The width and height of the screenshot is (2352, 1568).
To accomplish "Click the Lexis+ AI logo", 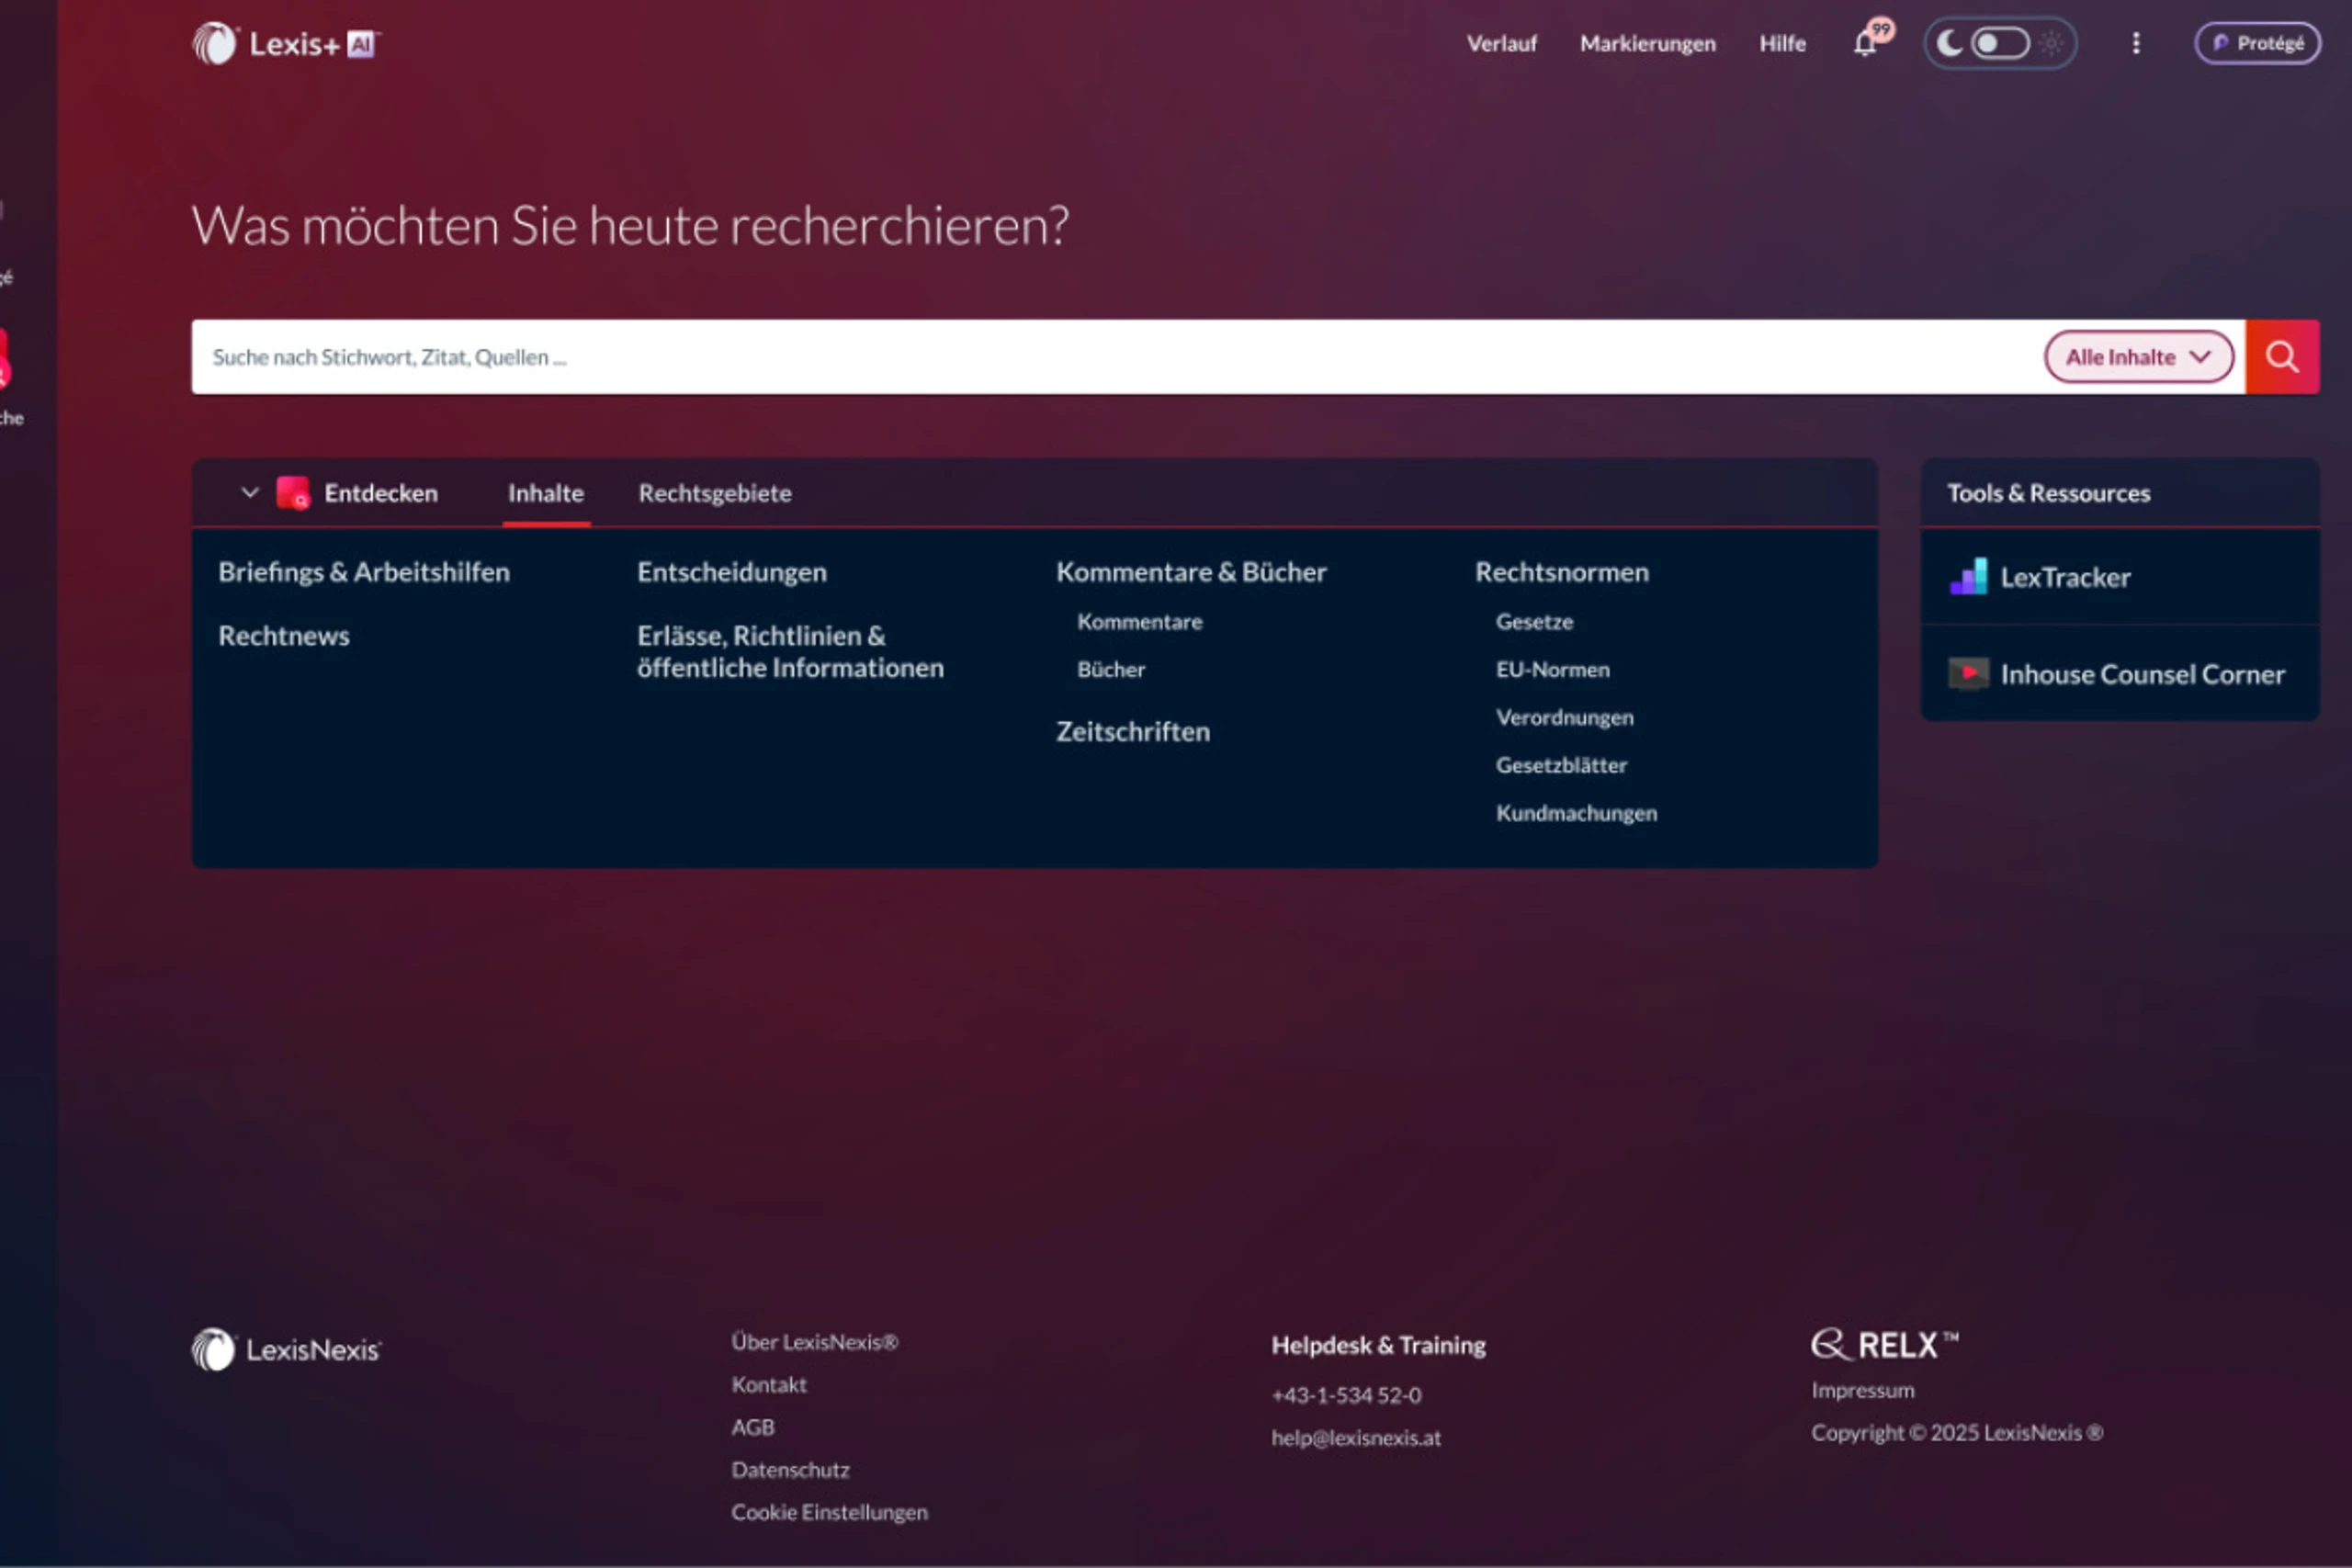I will (x=286, y=44).
